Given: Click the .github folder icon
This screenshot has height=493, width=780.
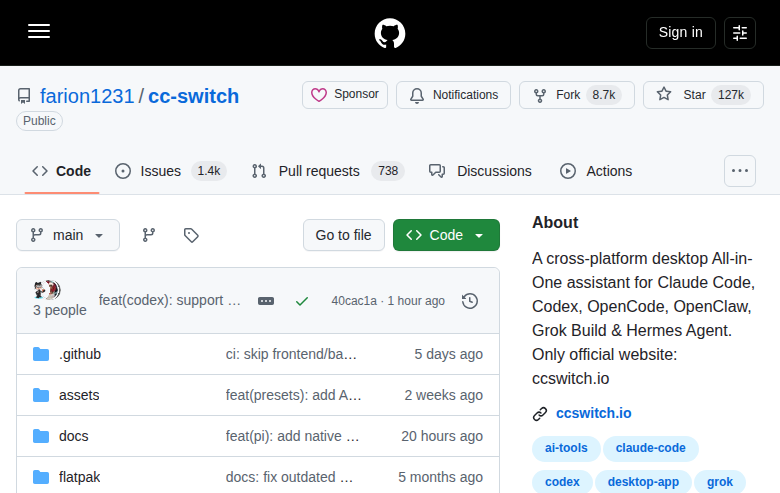Looking at the screenshot, I should point(41,354).
